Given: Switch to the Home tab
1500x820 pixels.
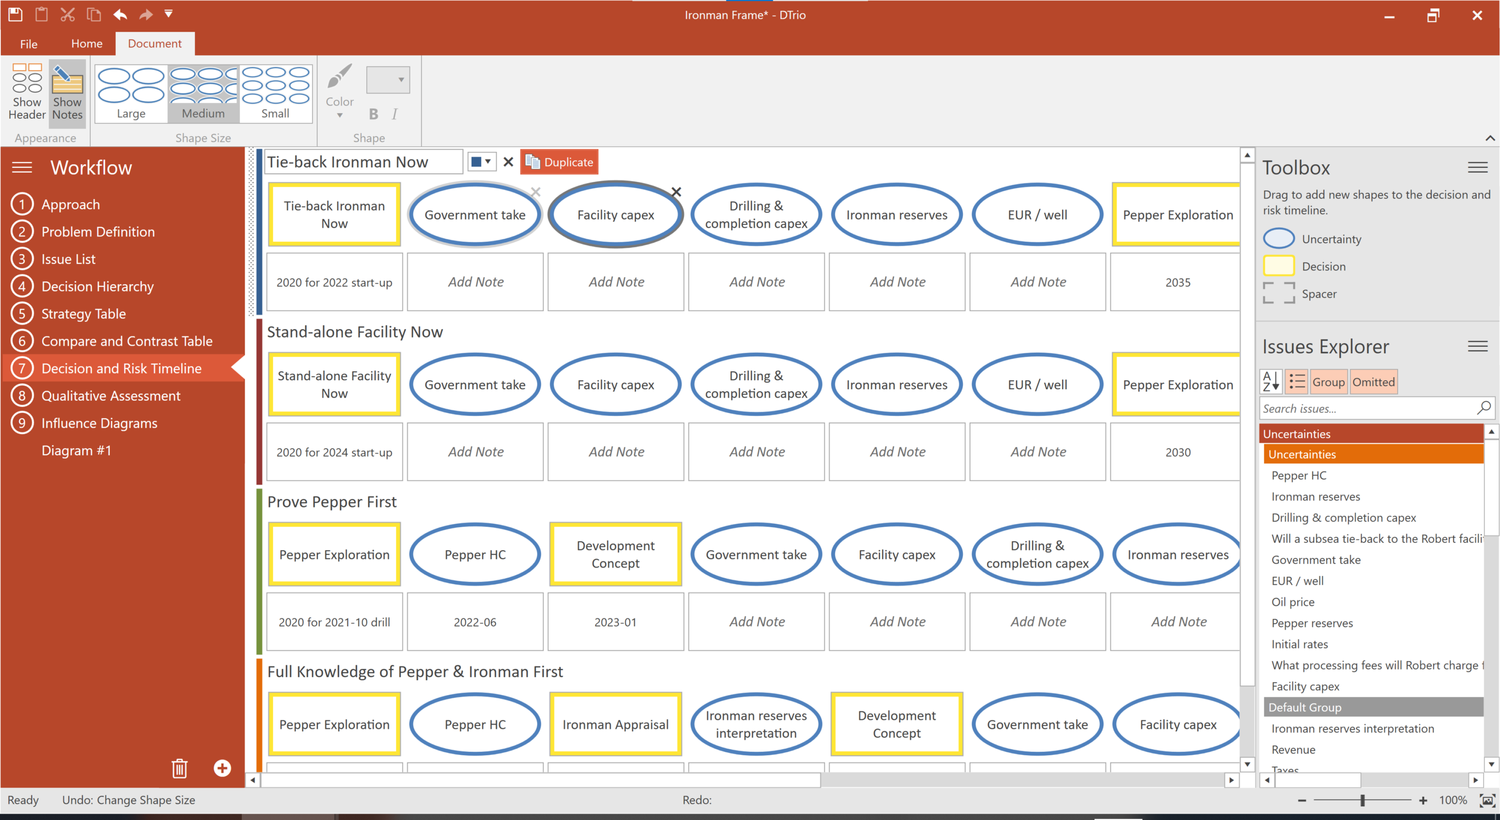Looking at the screenshot, I should coord(87,44).
